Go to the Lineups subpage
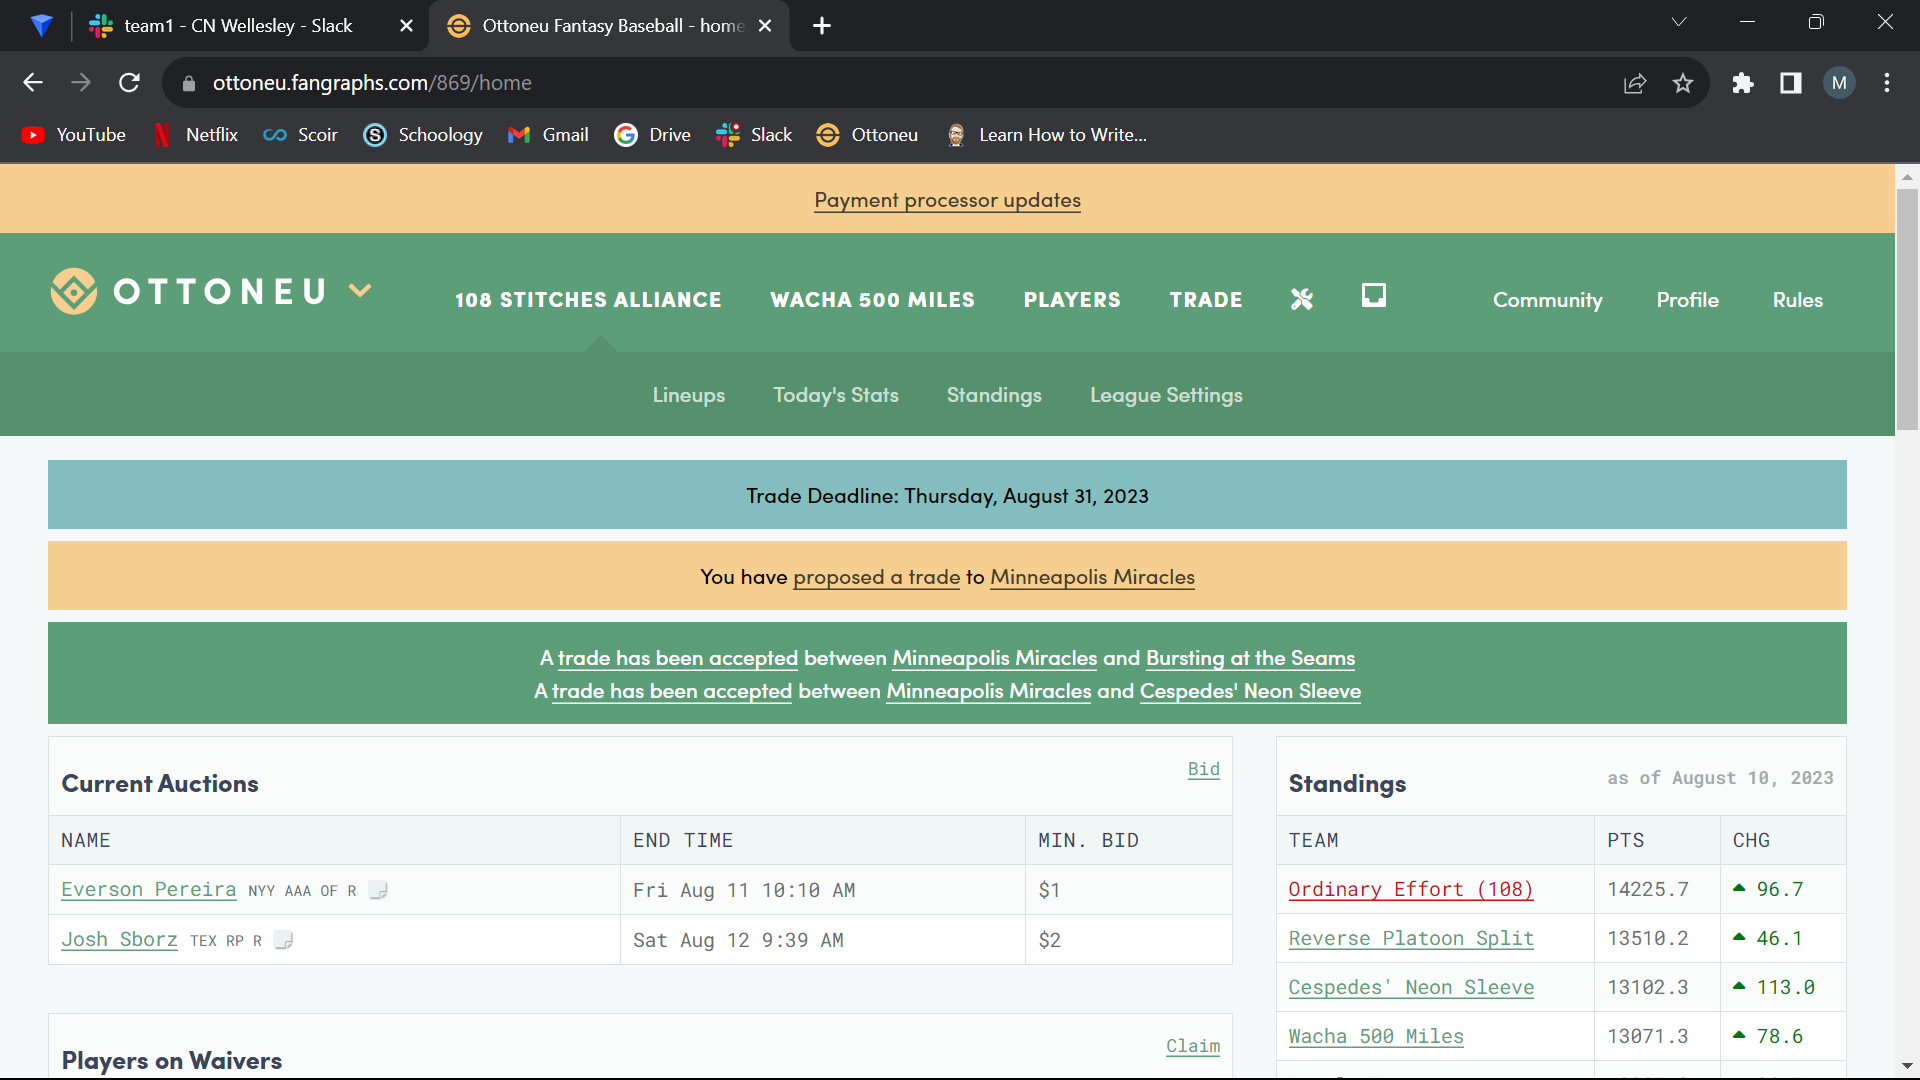The image size is (1920, 1080). click(x=689, y=395)
